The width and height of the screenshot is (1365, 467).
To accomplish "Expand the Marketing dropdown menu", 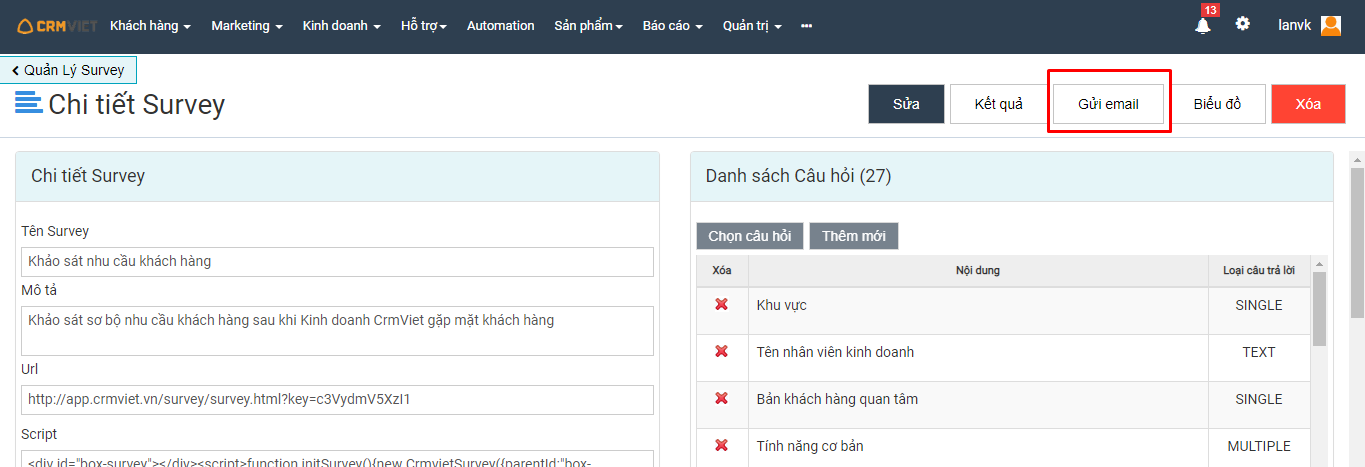I will click(246, 26).
